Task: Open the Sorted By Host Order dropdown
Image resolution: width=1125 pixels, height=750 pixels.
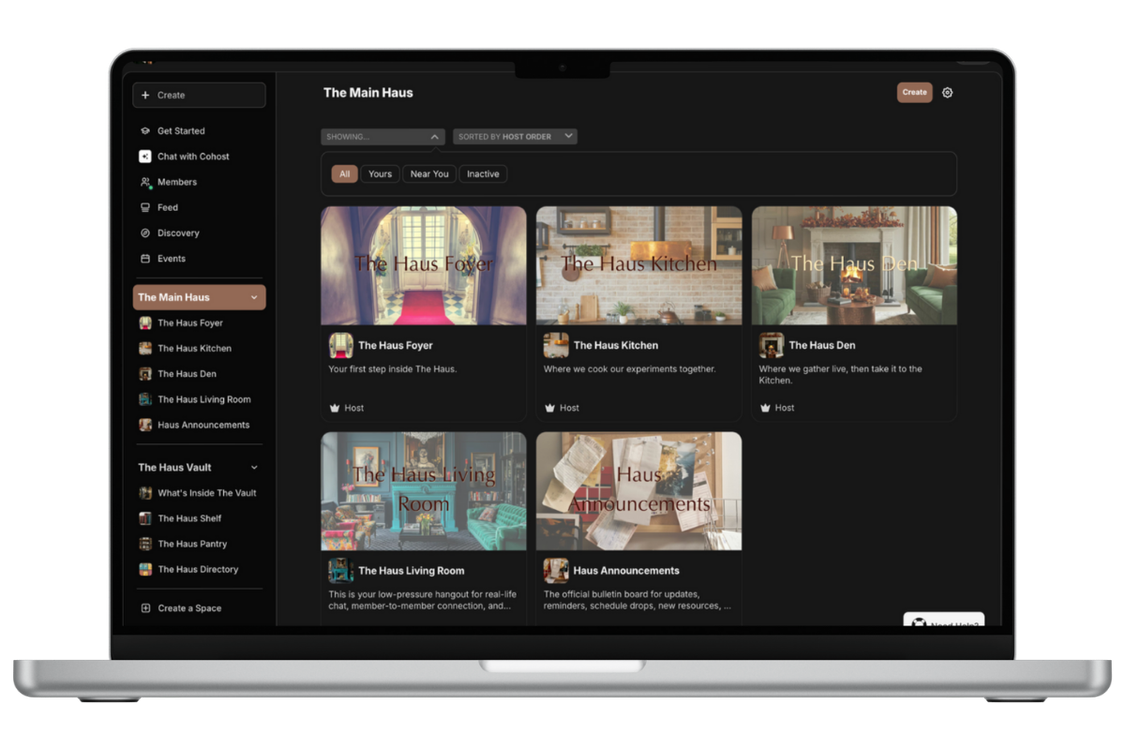Action: 514,136
